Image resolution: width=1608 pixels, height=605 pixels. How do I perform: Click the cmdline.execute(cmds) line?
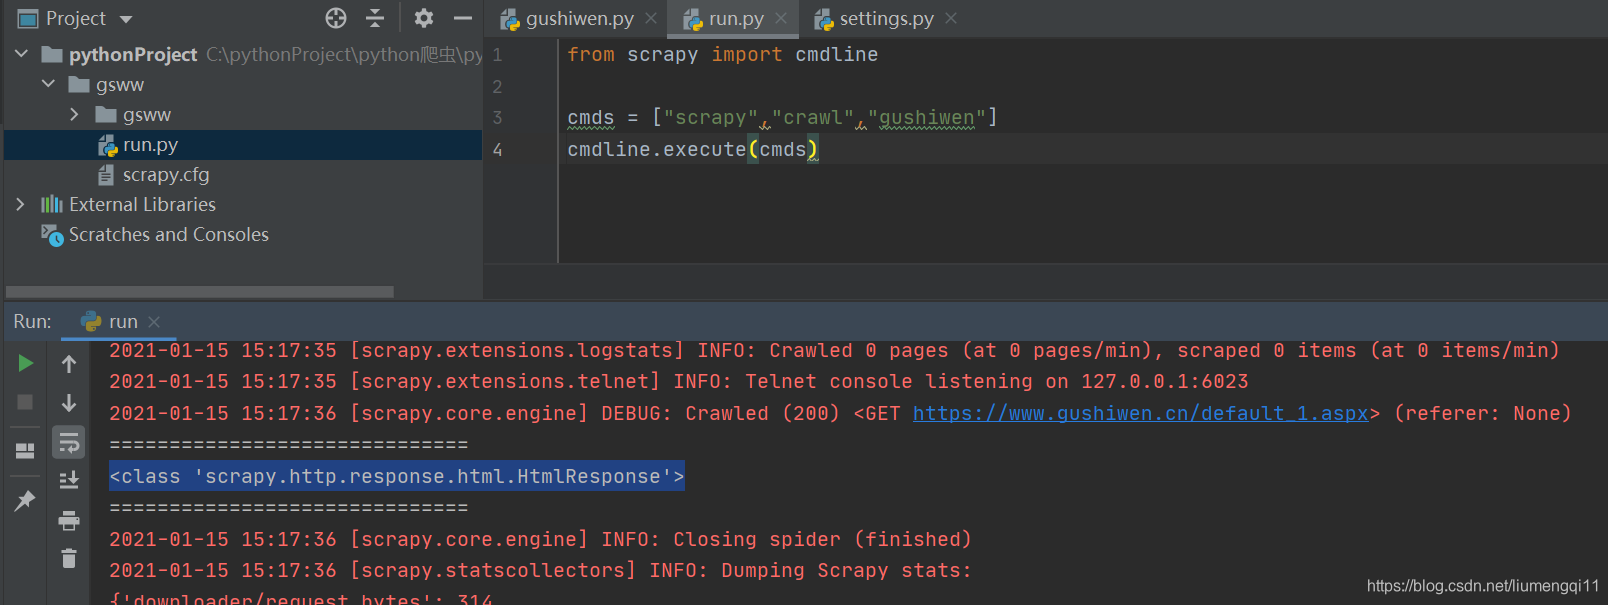point(692,150)
